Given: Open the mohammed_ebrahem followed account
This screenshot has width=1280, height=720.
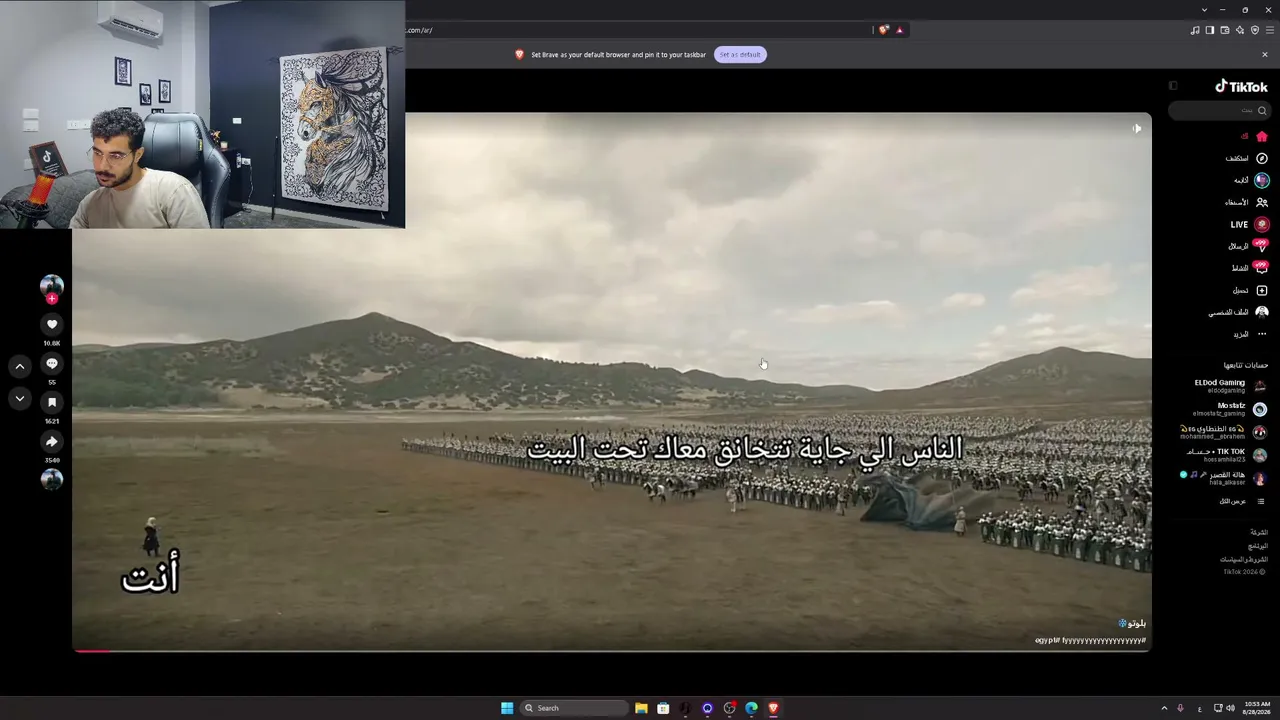Looking at the screenshot, I should point(1224,432).
